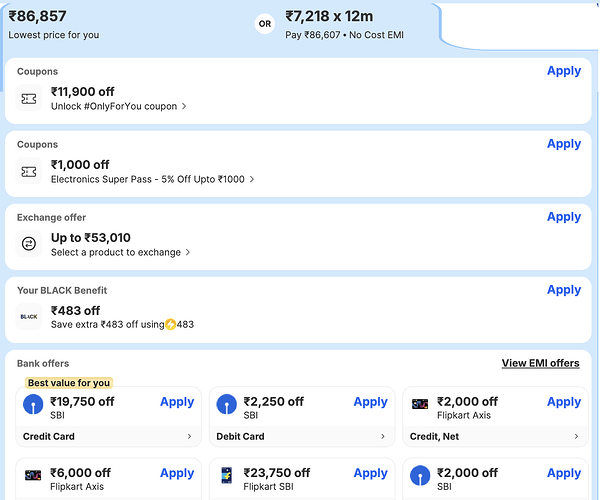
Task: Click the BLACK membership badge icon
Action: [x=29, y=317]
